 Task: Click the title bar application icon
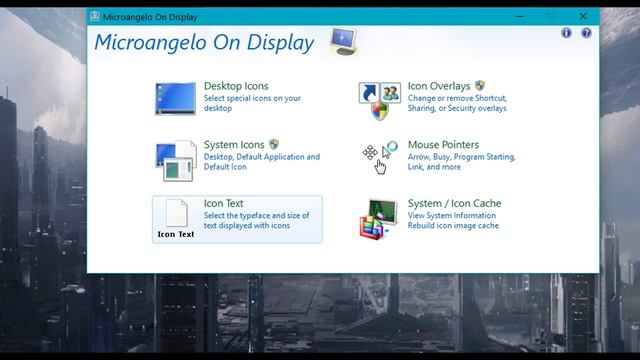tap(95, 17)
